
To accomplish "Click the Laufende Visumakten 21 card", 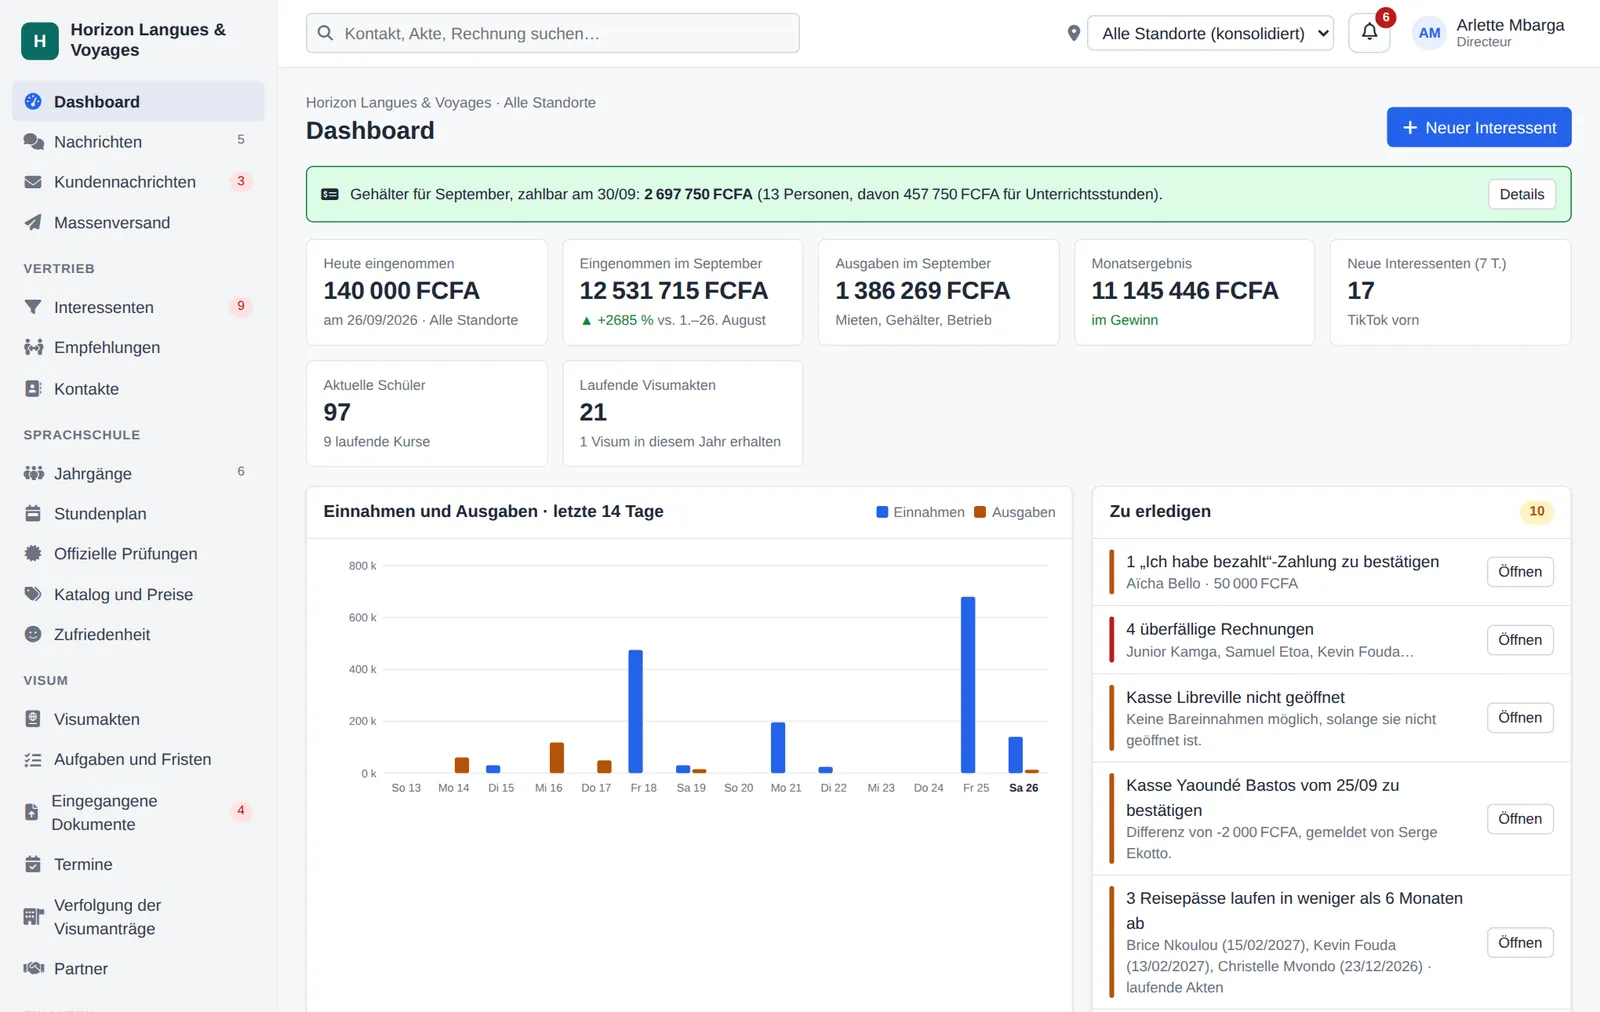I will [683, 413].
